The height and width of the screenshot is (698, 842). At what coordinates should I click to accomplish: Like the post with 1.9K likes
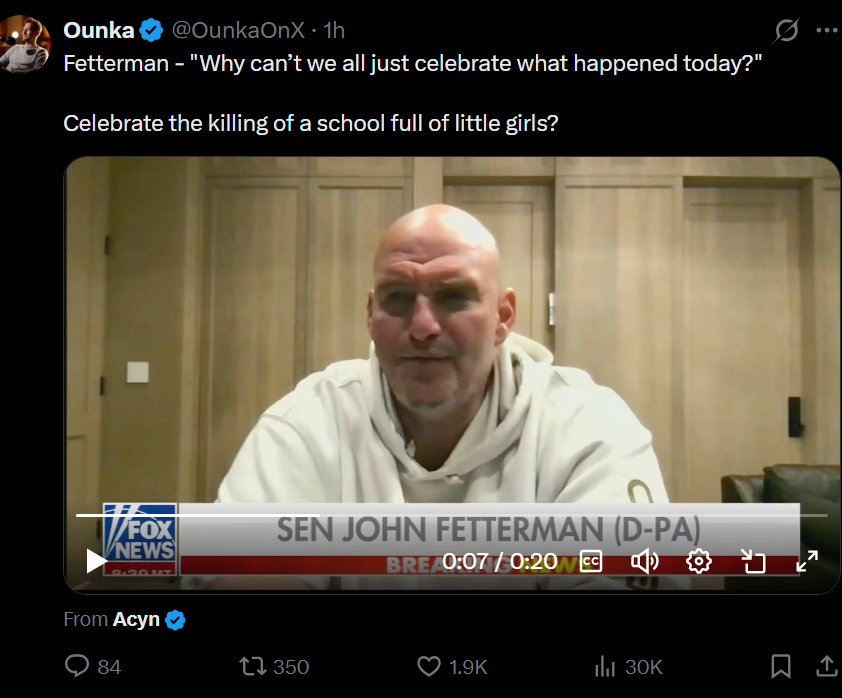click(430, 666)
